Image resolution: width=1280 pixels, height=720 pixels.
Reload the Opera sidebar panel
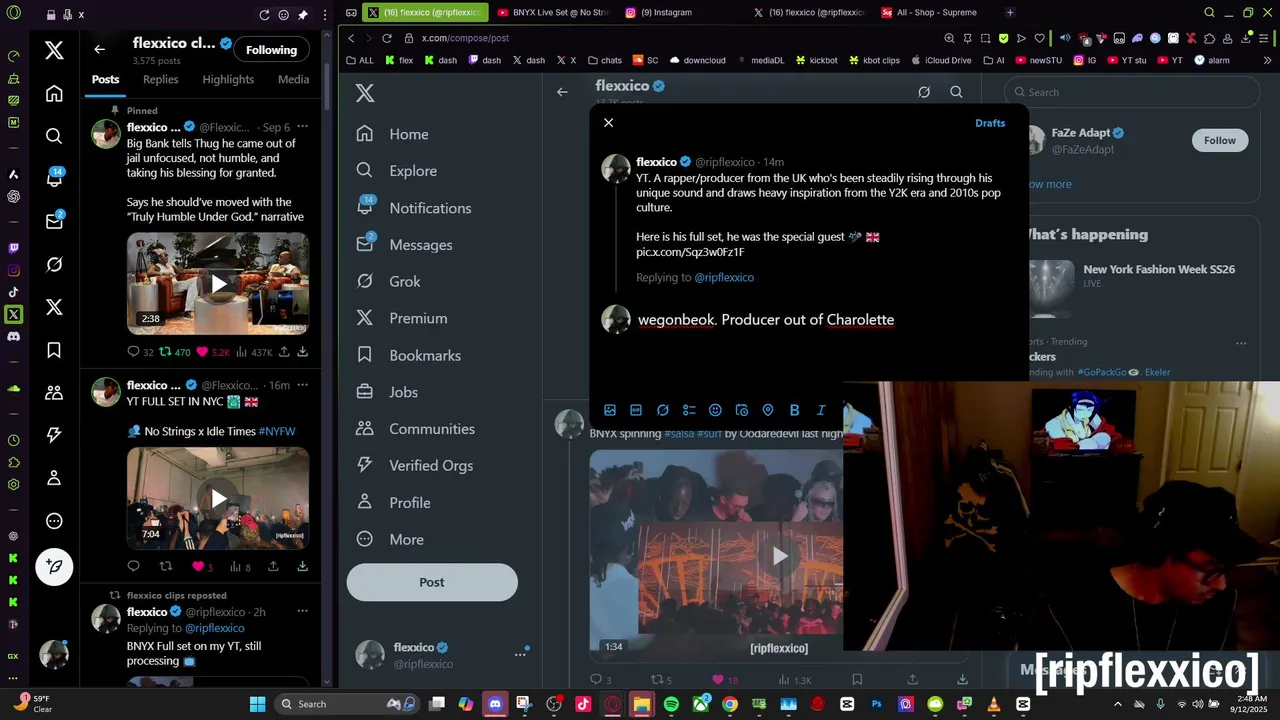point(264,15)
